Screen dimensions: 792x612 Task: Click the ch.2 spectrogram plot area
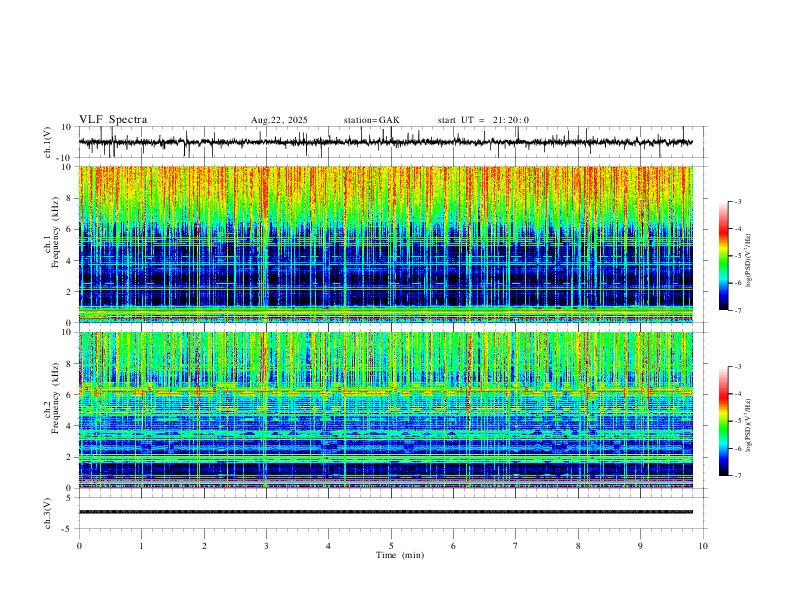tap(385, 410)
